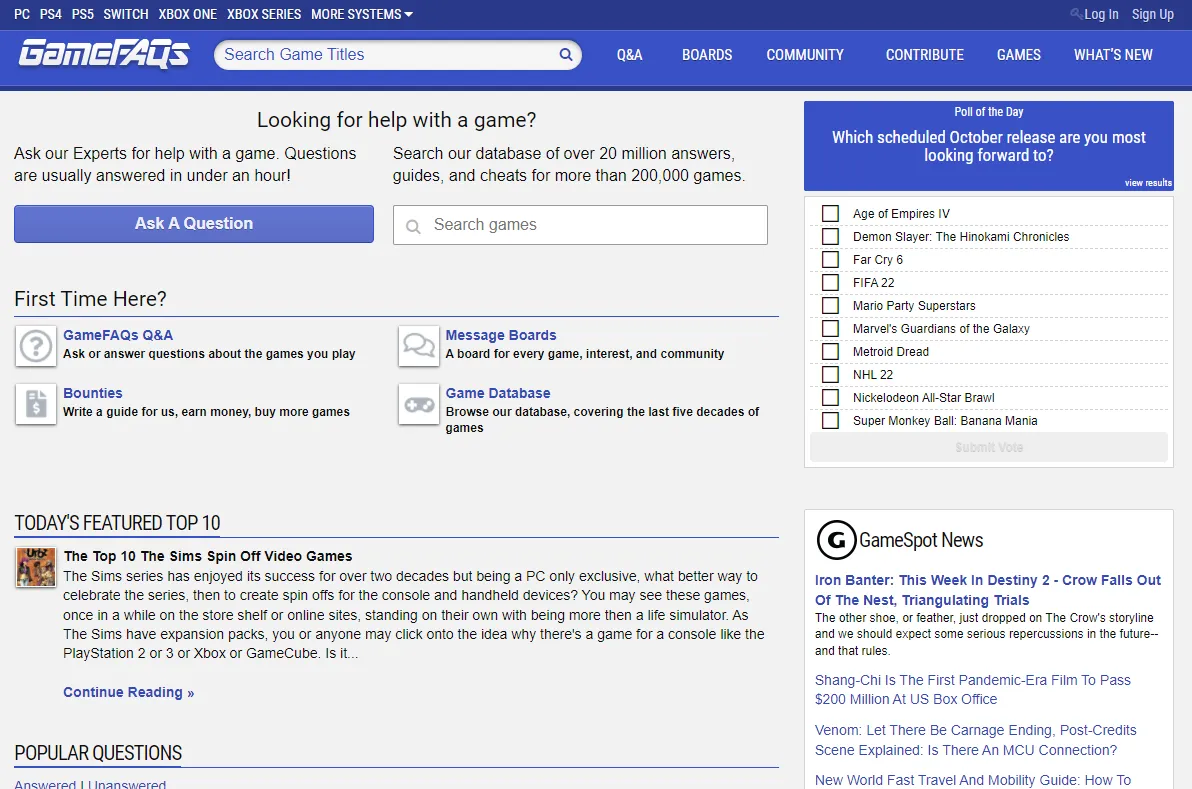Select FIFA 22 in the poll
Viewport: 1192px width, 789px height.
(x=830, y=282)
